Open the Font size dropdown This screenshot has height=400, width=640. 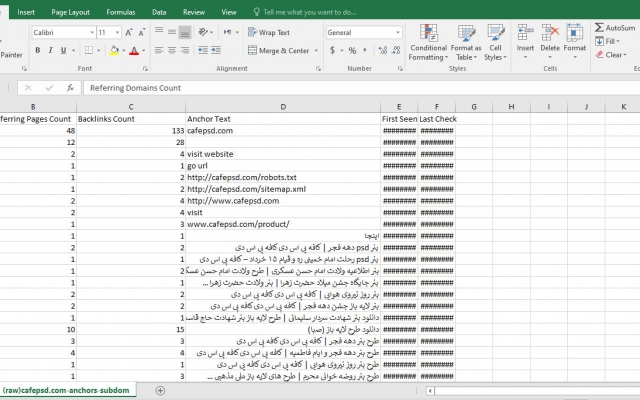point(117,32)
